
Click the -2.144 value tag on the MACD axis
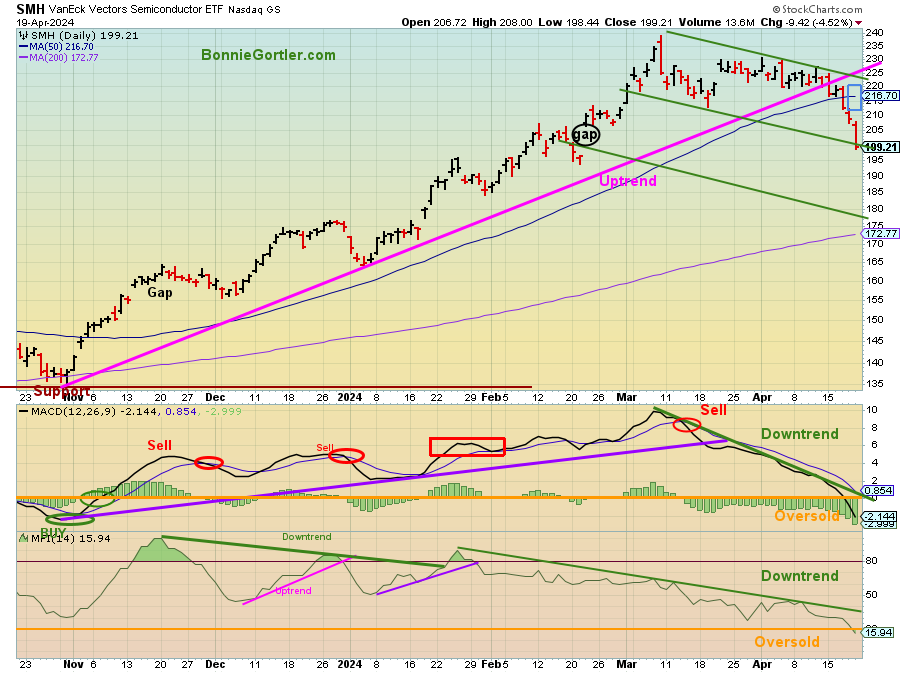[879, 516]
